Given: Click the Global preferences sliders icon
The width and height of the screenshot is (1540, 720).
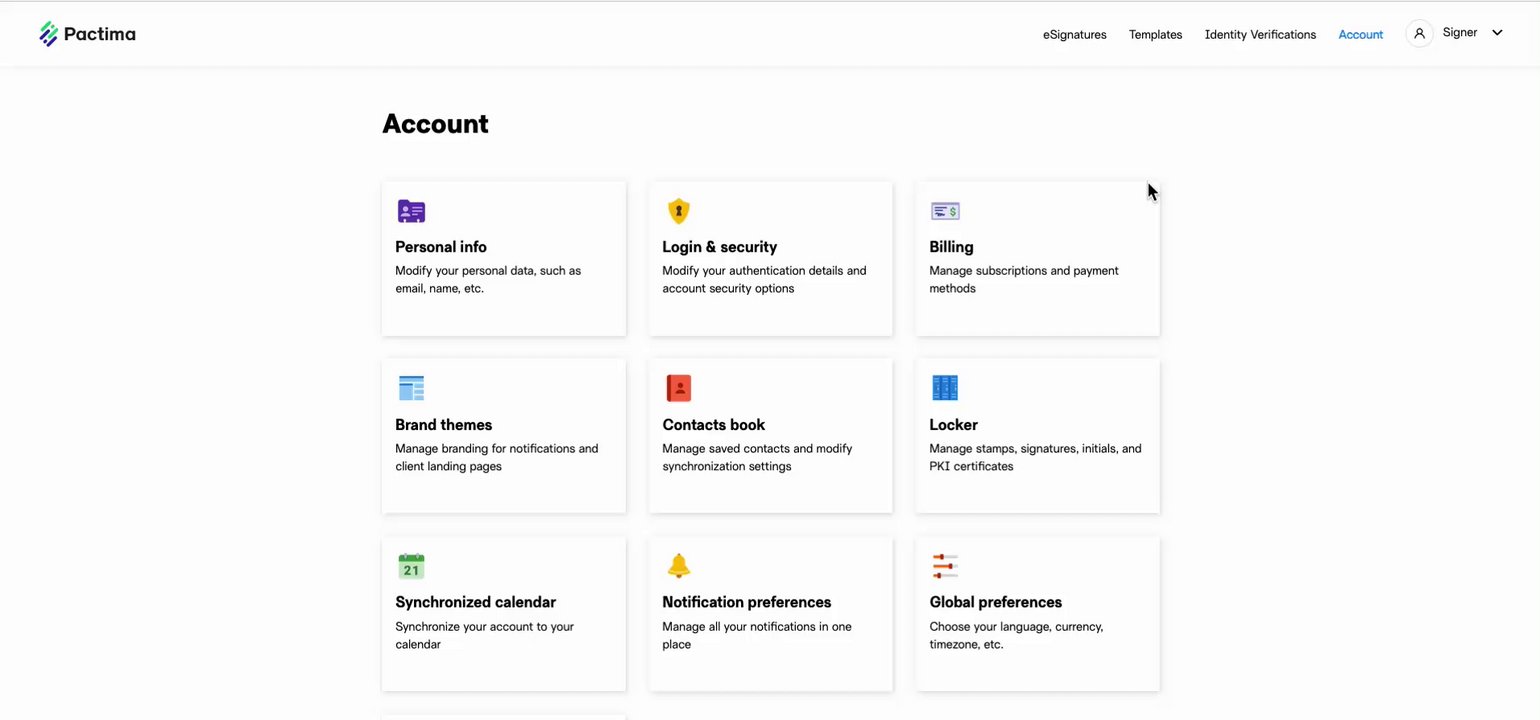Looking at the screenshot, I should click(945, 566).
